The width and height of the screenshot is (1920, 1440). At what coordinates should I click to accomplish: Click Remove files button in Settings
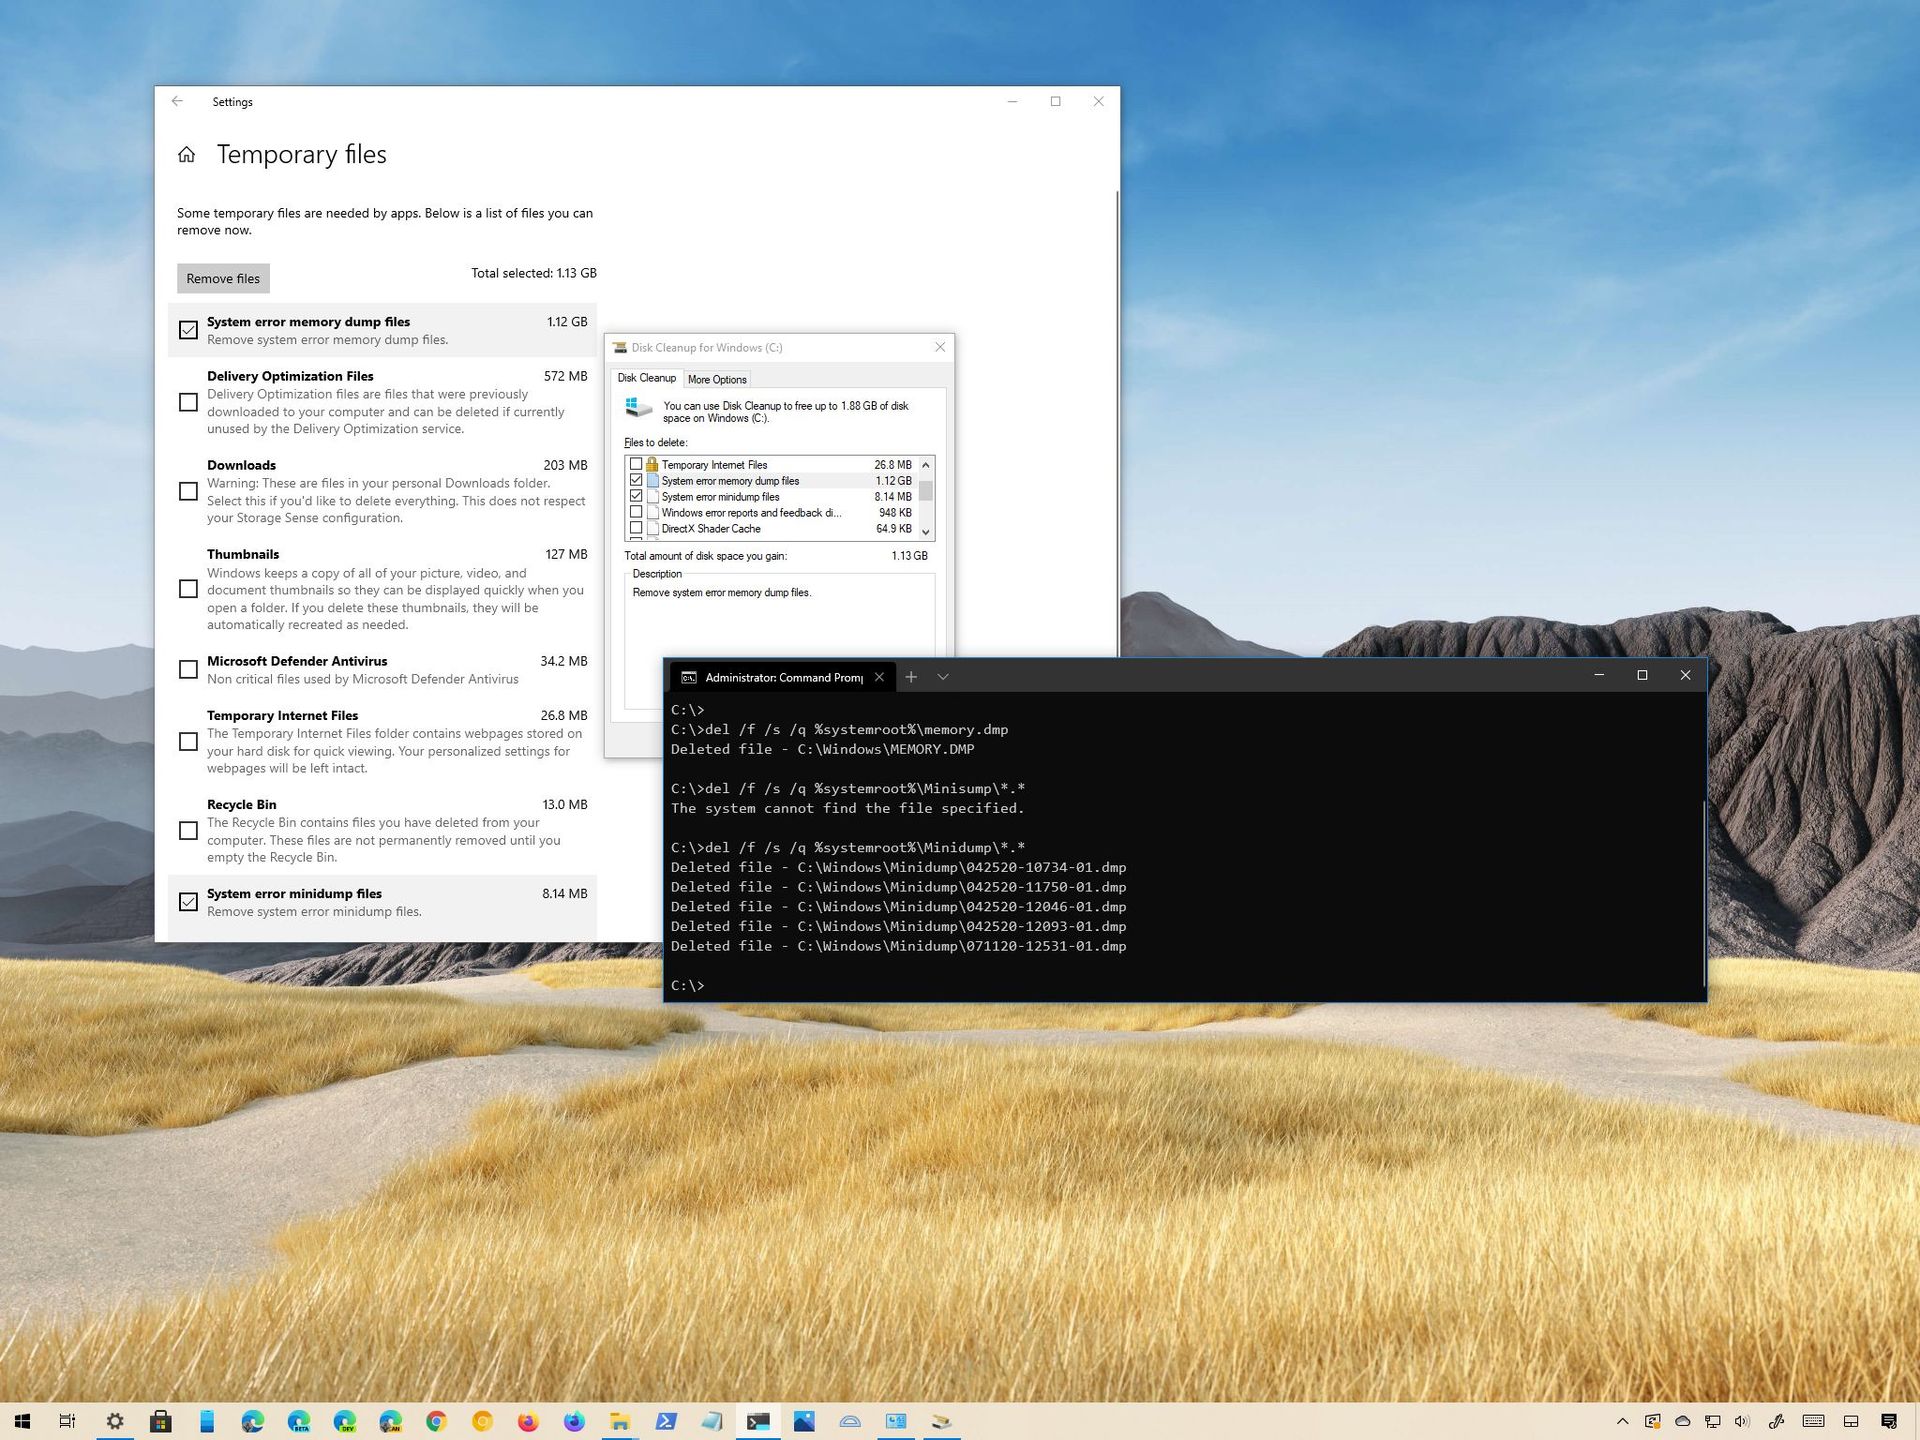click(x=222, y=277)
